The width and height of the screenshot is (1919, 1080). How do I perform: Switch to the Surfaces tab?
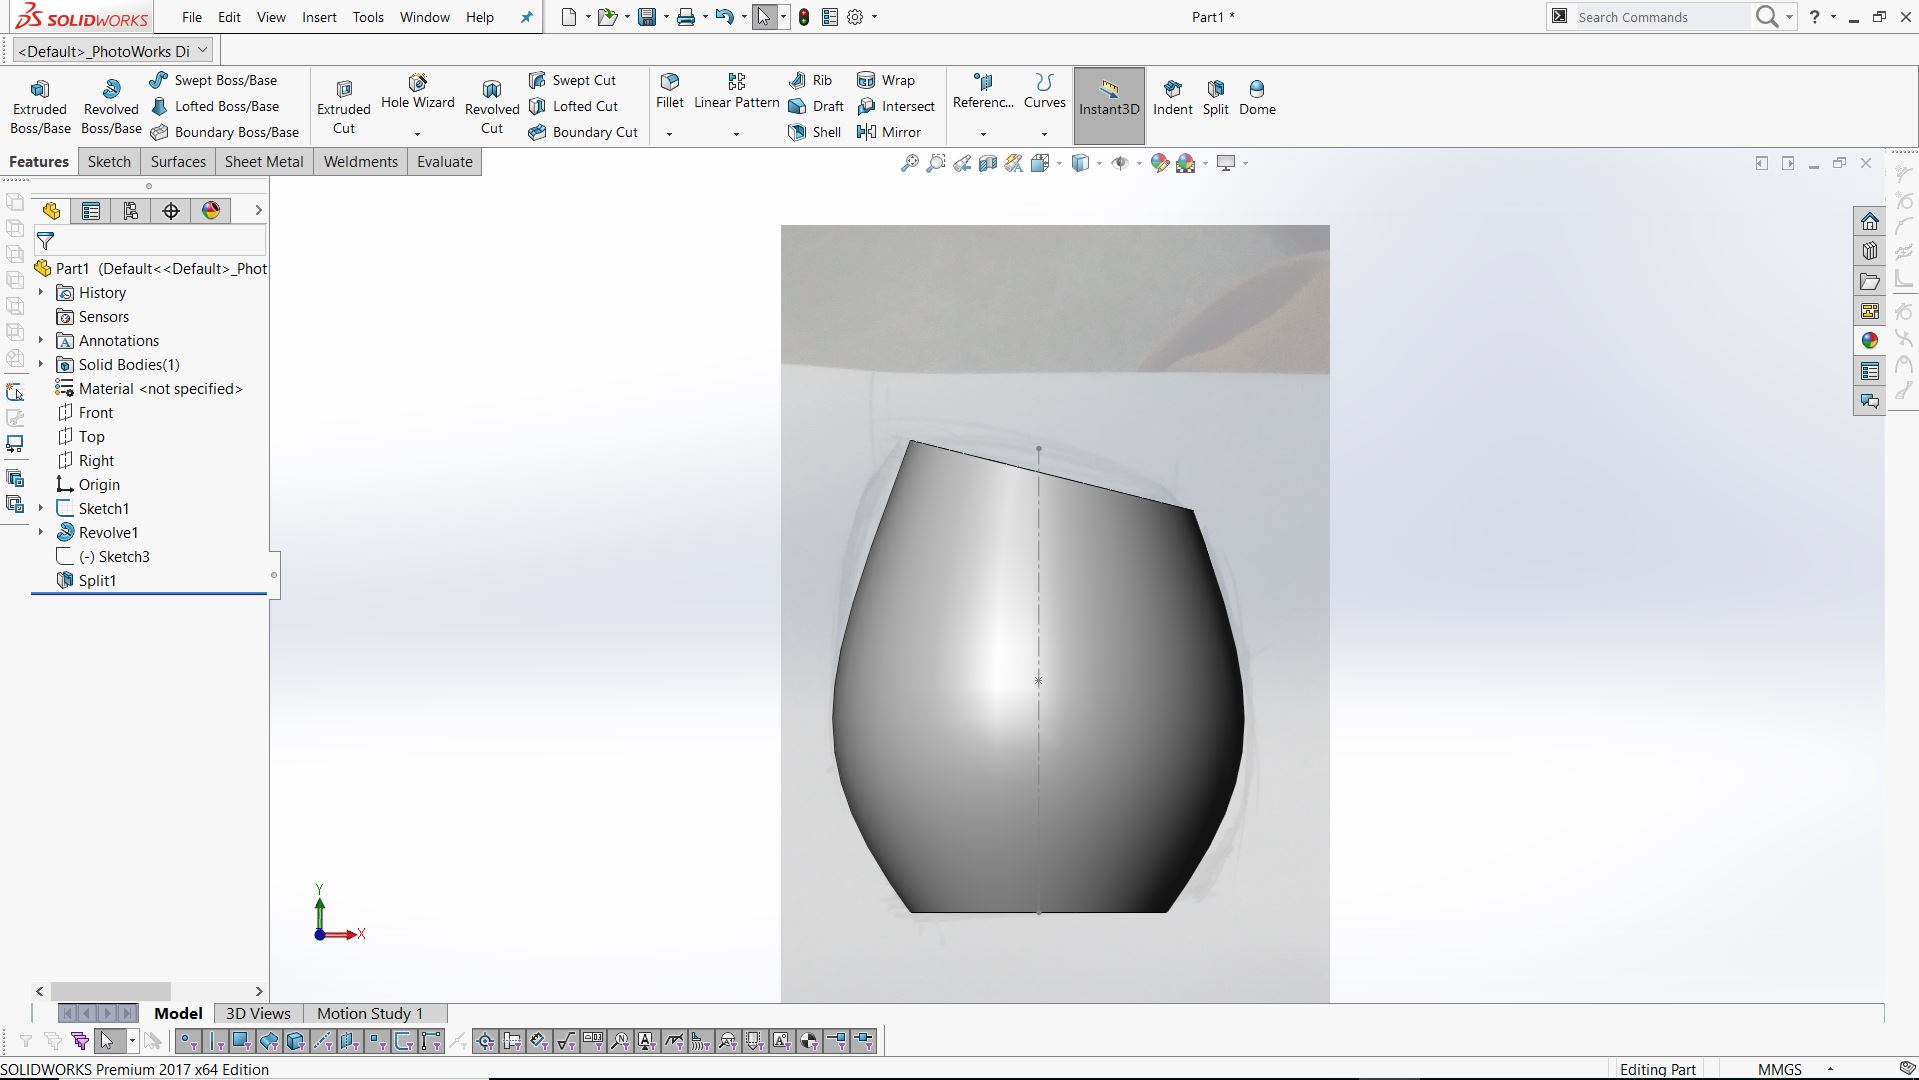click(178, 162)
